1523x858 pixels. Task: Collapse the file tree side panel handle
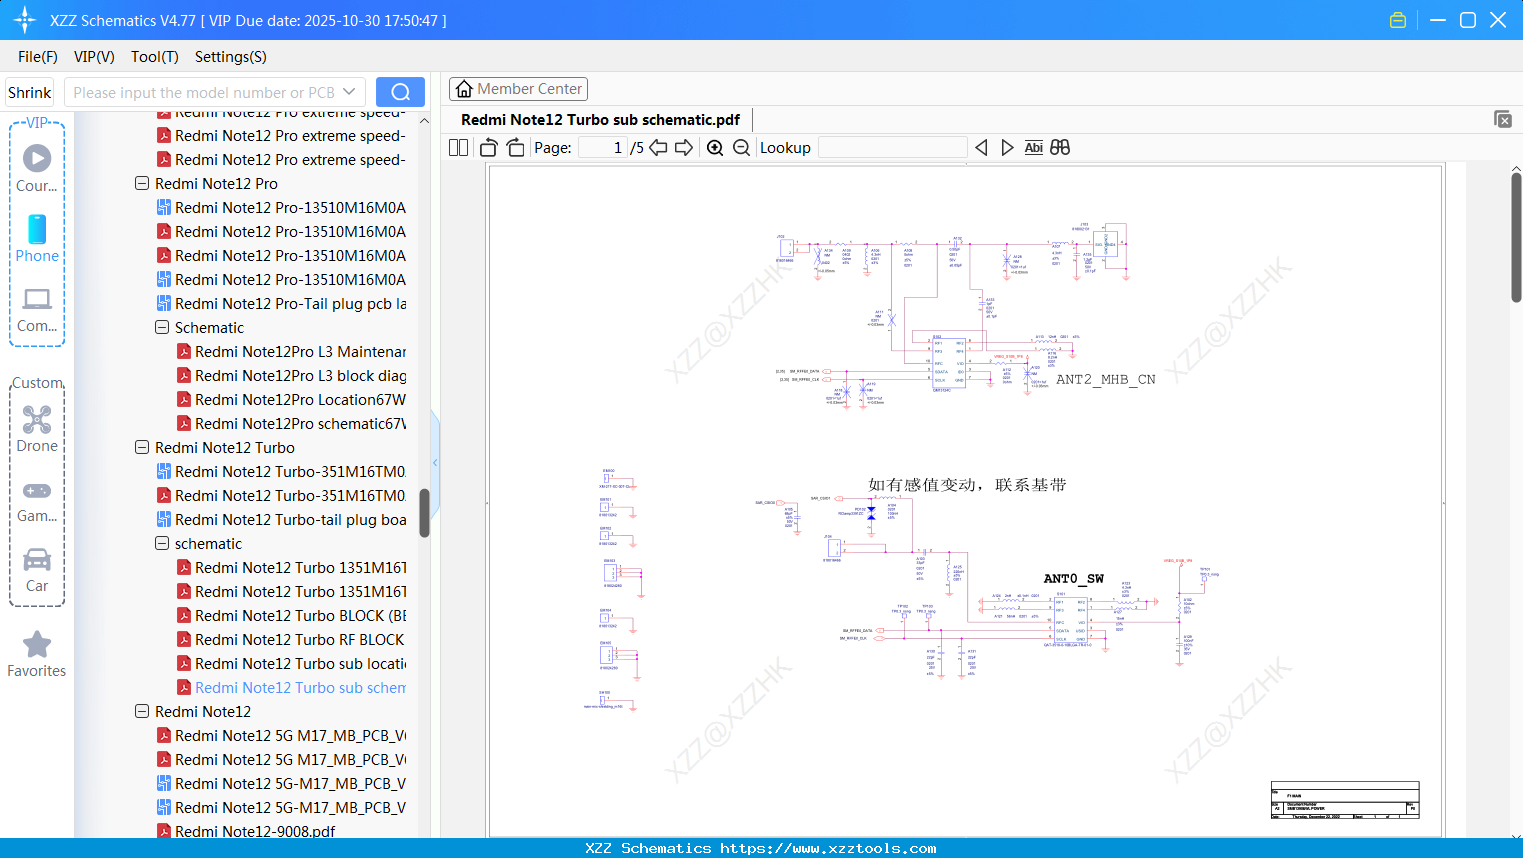click(435, 463)
